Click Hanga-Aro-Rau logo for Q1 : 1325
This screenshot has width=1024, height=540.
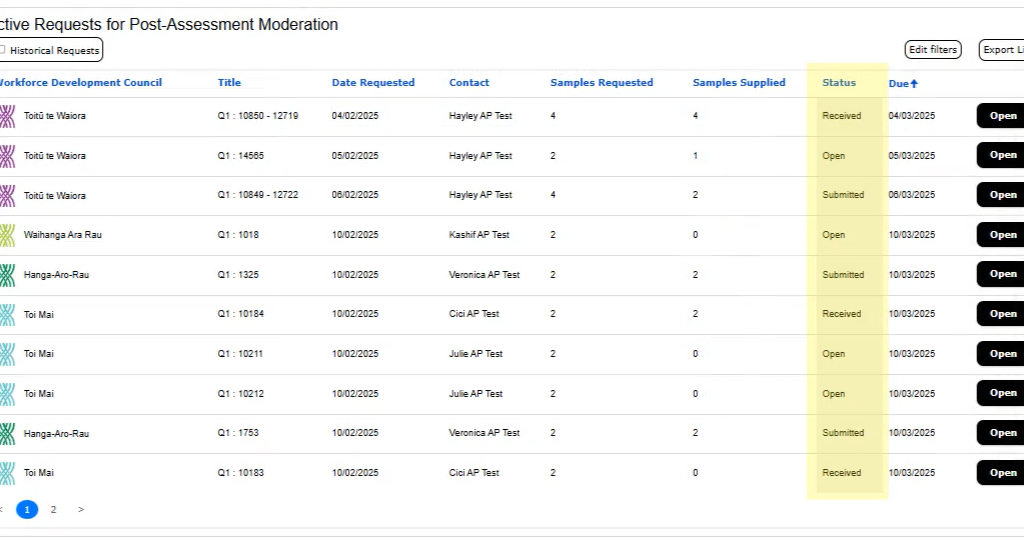point(7,275)
